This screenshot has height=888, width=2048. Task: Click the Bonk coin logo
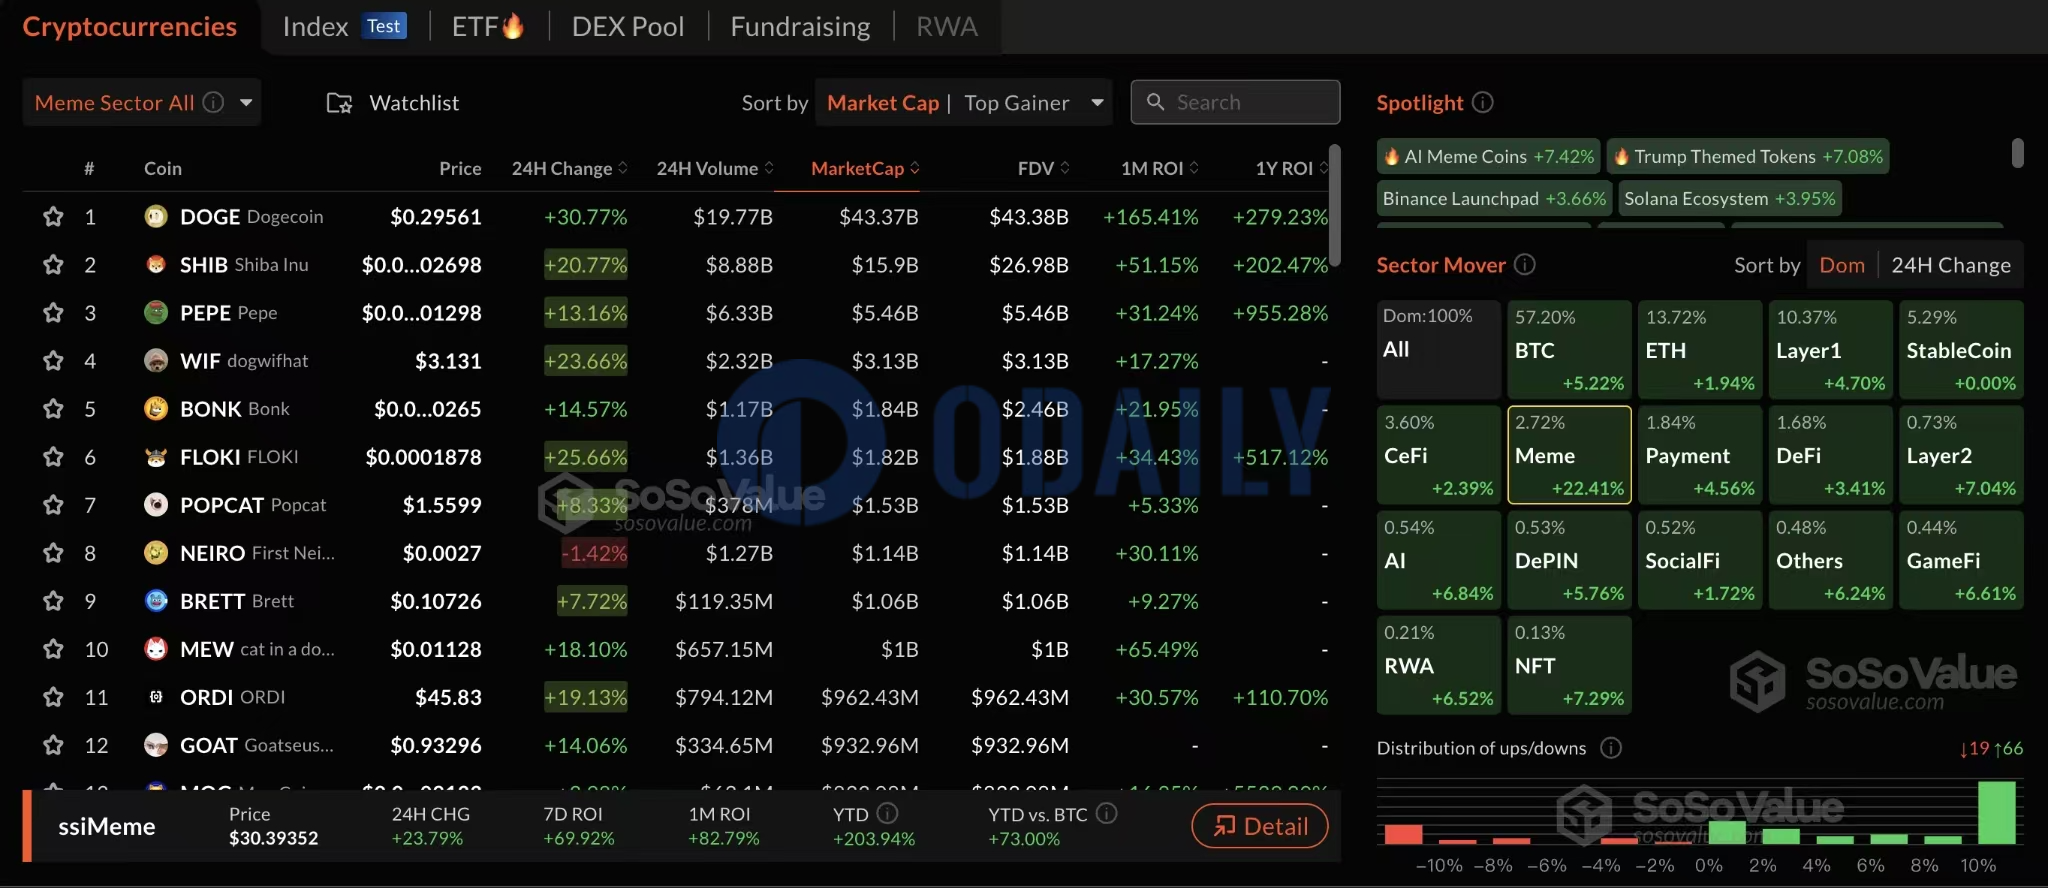[156, 408]
